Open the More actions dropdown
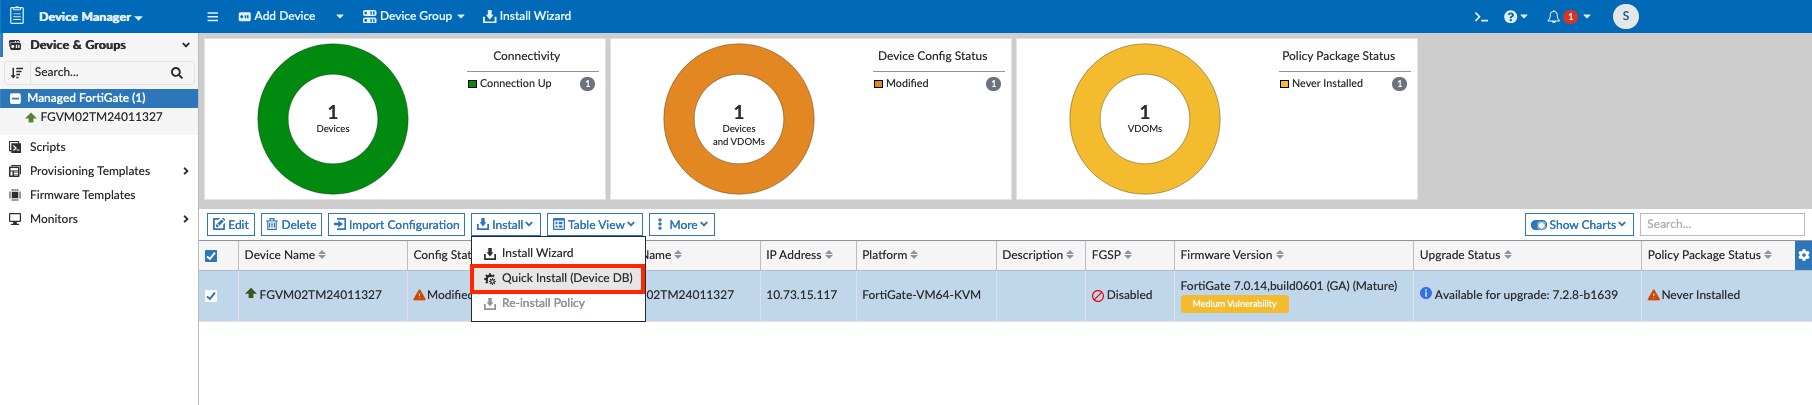Image resolution: width=1812 pixels, height=405 pixels. (x=682, y=225)
